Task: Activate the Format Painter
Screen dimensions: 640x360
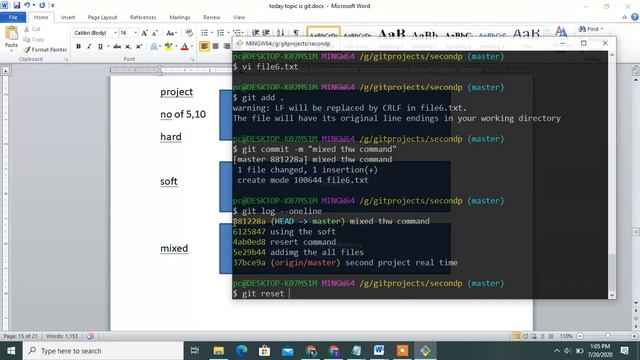Action: click(45, 49)
